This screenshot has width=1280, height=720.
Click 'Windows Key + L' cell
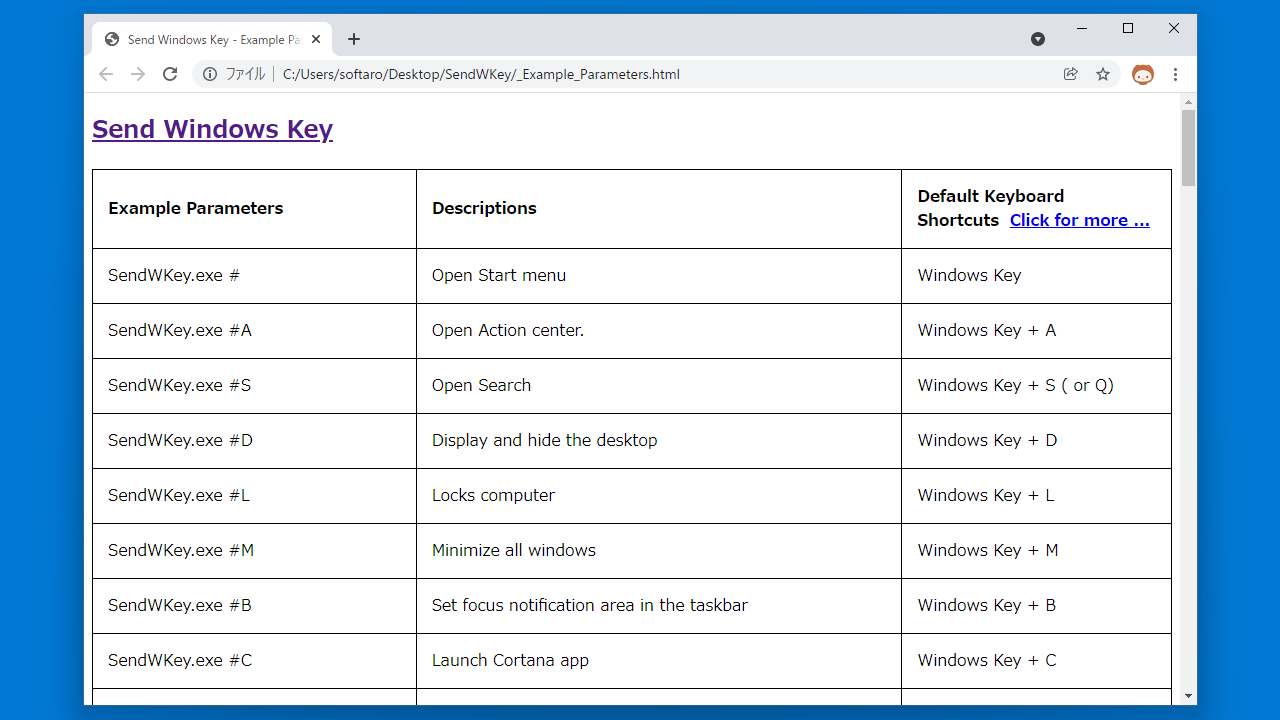1036,496
